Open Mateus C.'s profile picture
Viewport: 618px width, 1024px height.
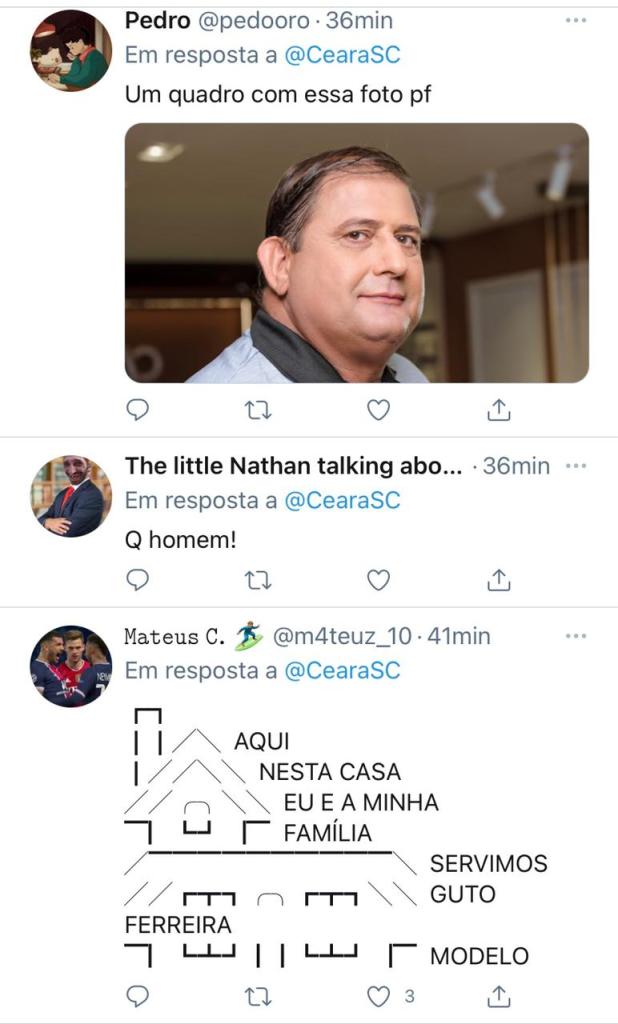pyautogui.click(x=70, y=666)
